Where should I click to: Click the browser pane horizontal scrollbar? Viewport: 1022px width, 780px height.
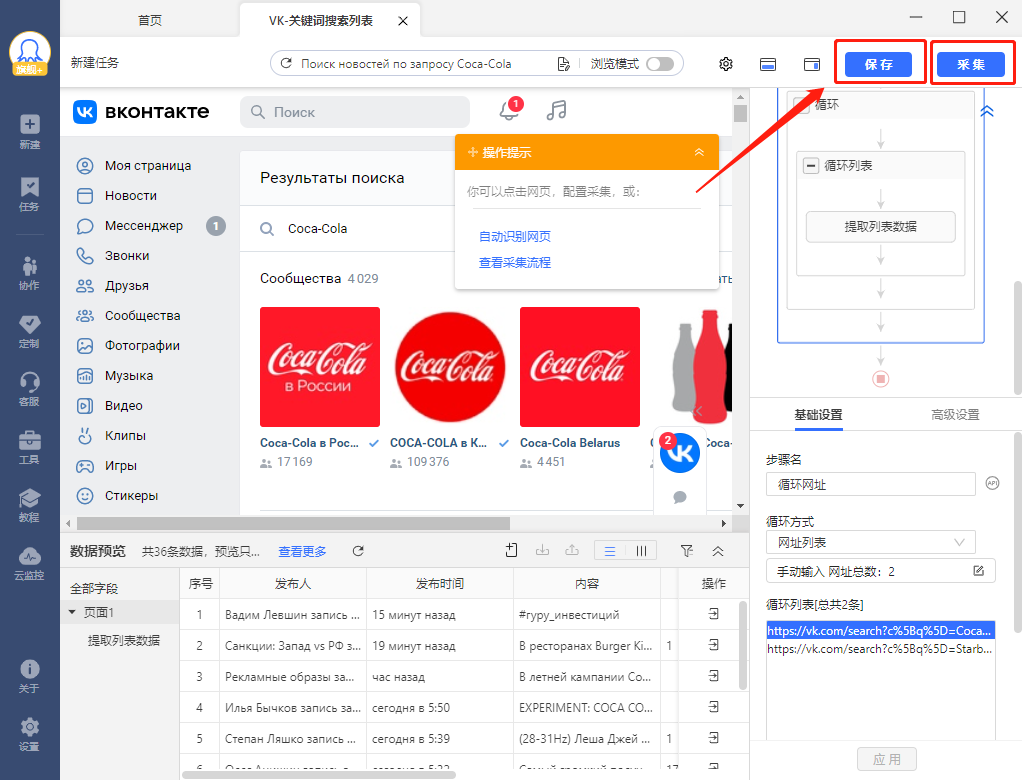(x=293, y=523)
